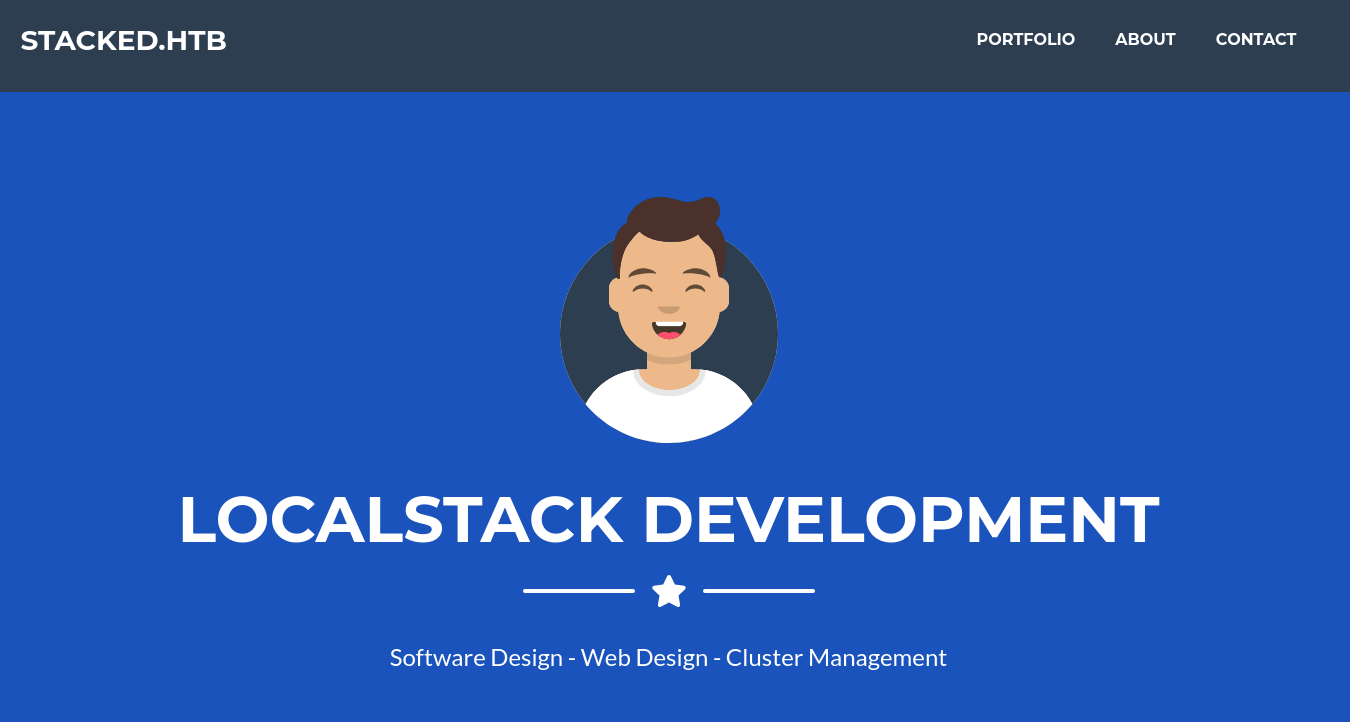Click the word DEVELOPMENT in the heading
The image size is (1350, 722).
click(900, 520)
